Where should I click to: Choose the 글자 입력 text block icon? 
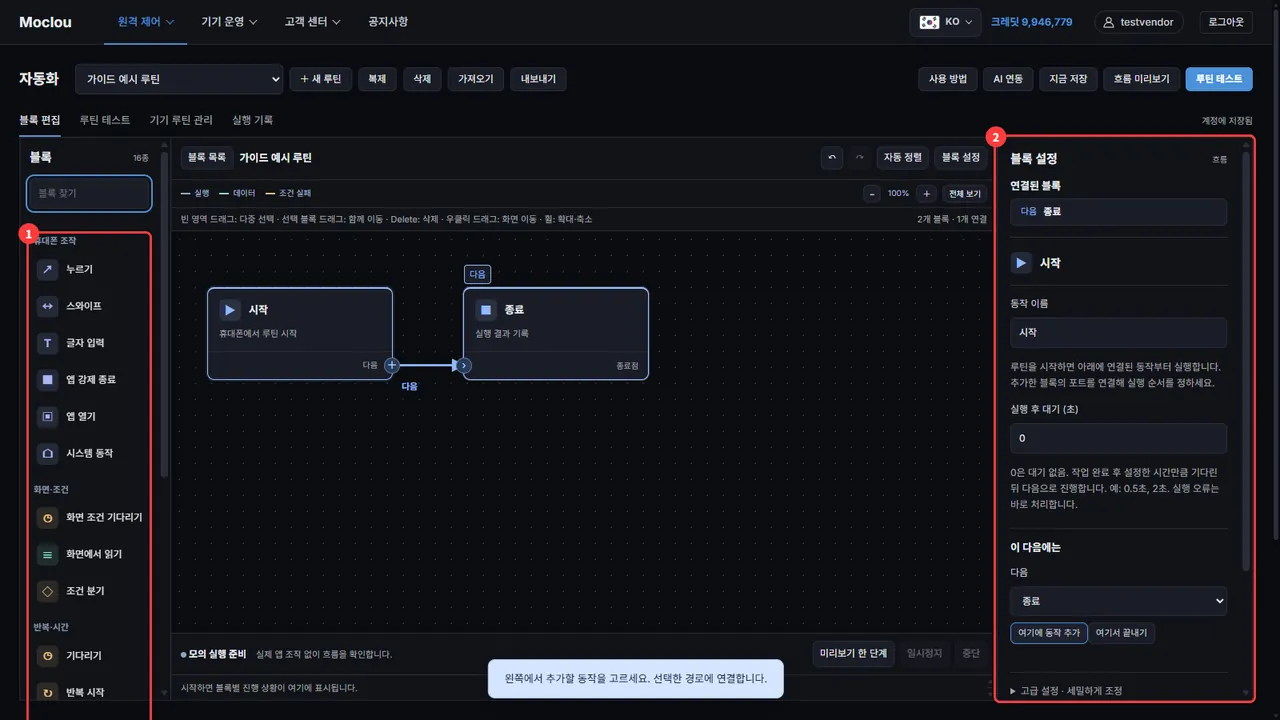(x=47, y=343)
